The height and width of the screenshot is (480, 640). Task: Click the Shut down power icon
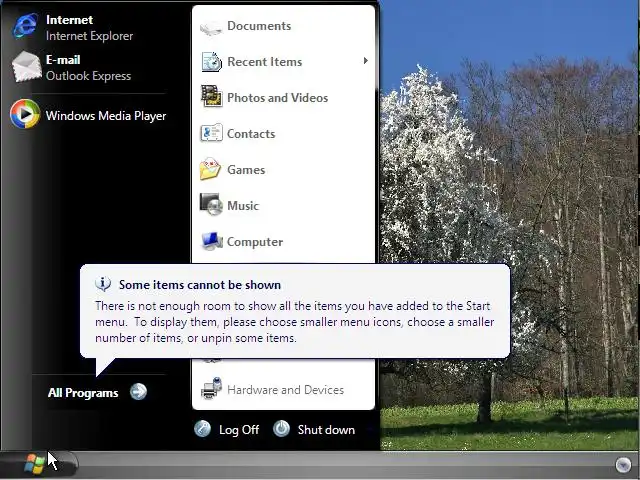(281, 429)
